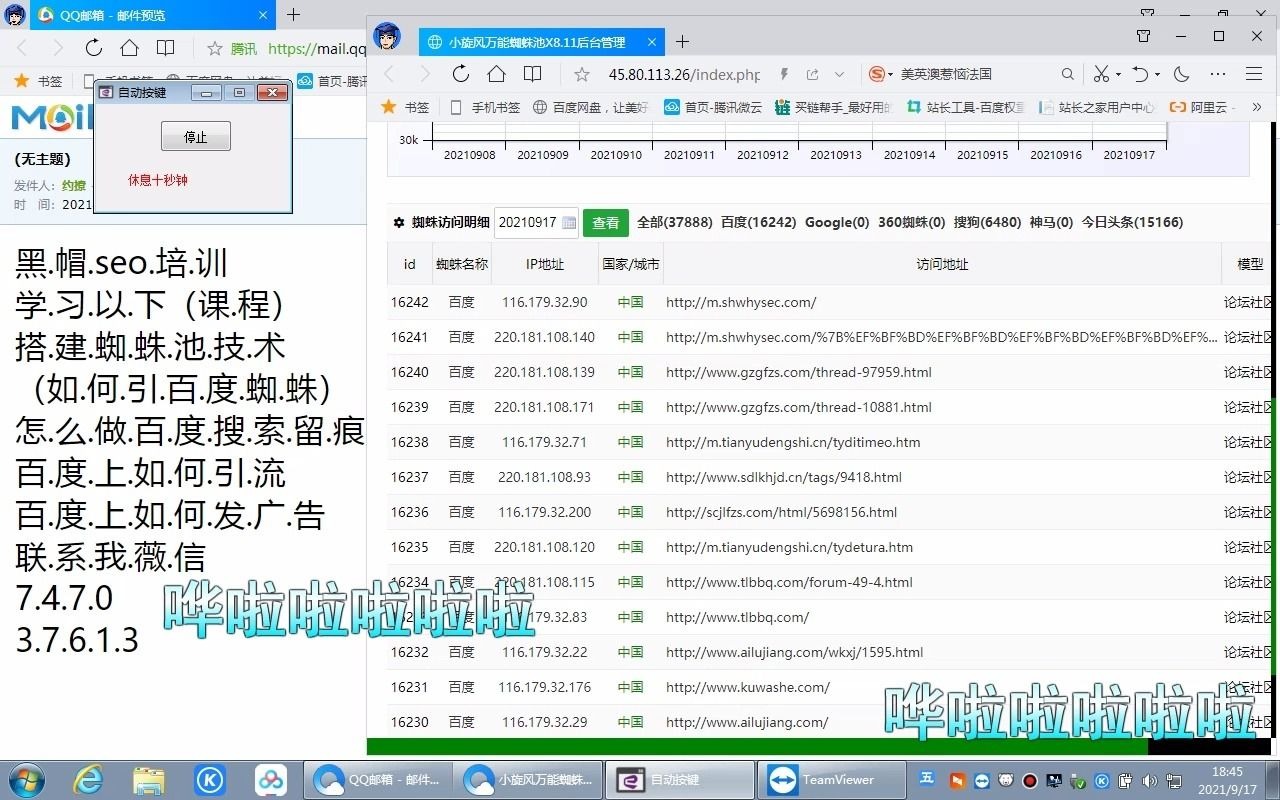This screenshot has height=800, width=1280.
Task: Select QQ邮箱 - 邮件预览 tab
Action: click(x=151, y=15)
